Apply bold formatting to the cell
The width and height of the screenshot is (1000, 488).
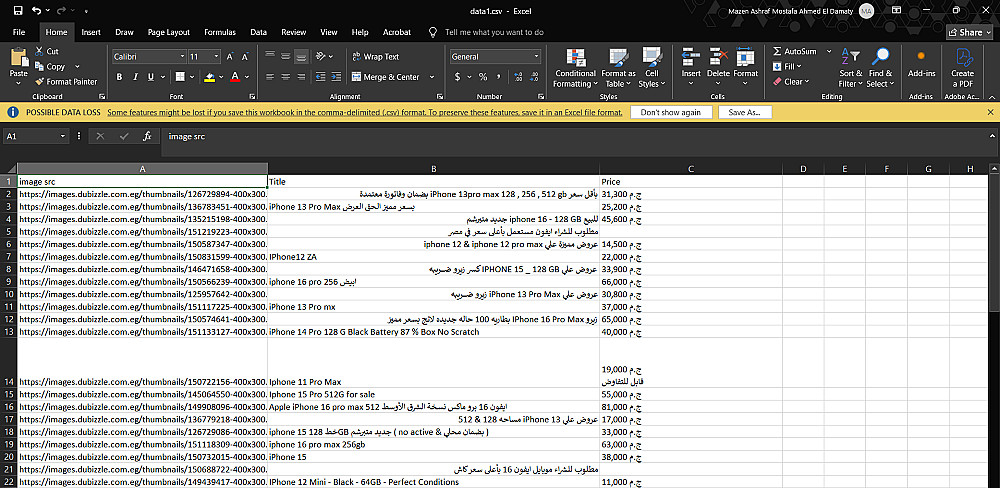pyautogui.click(x=120, y=76)
